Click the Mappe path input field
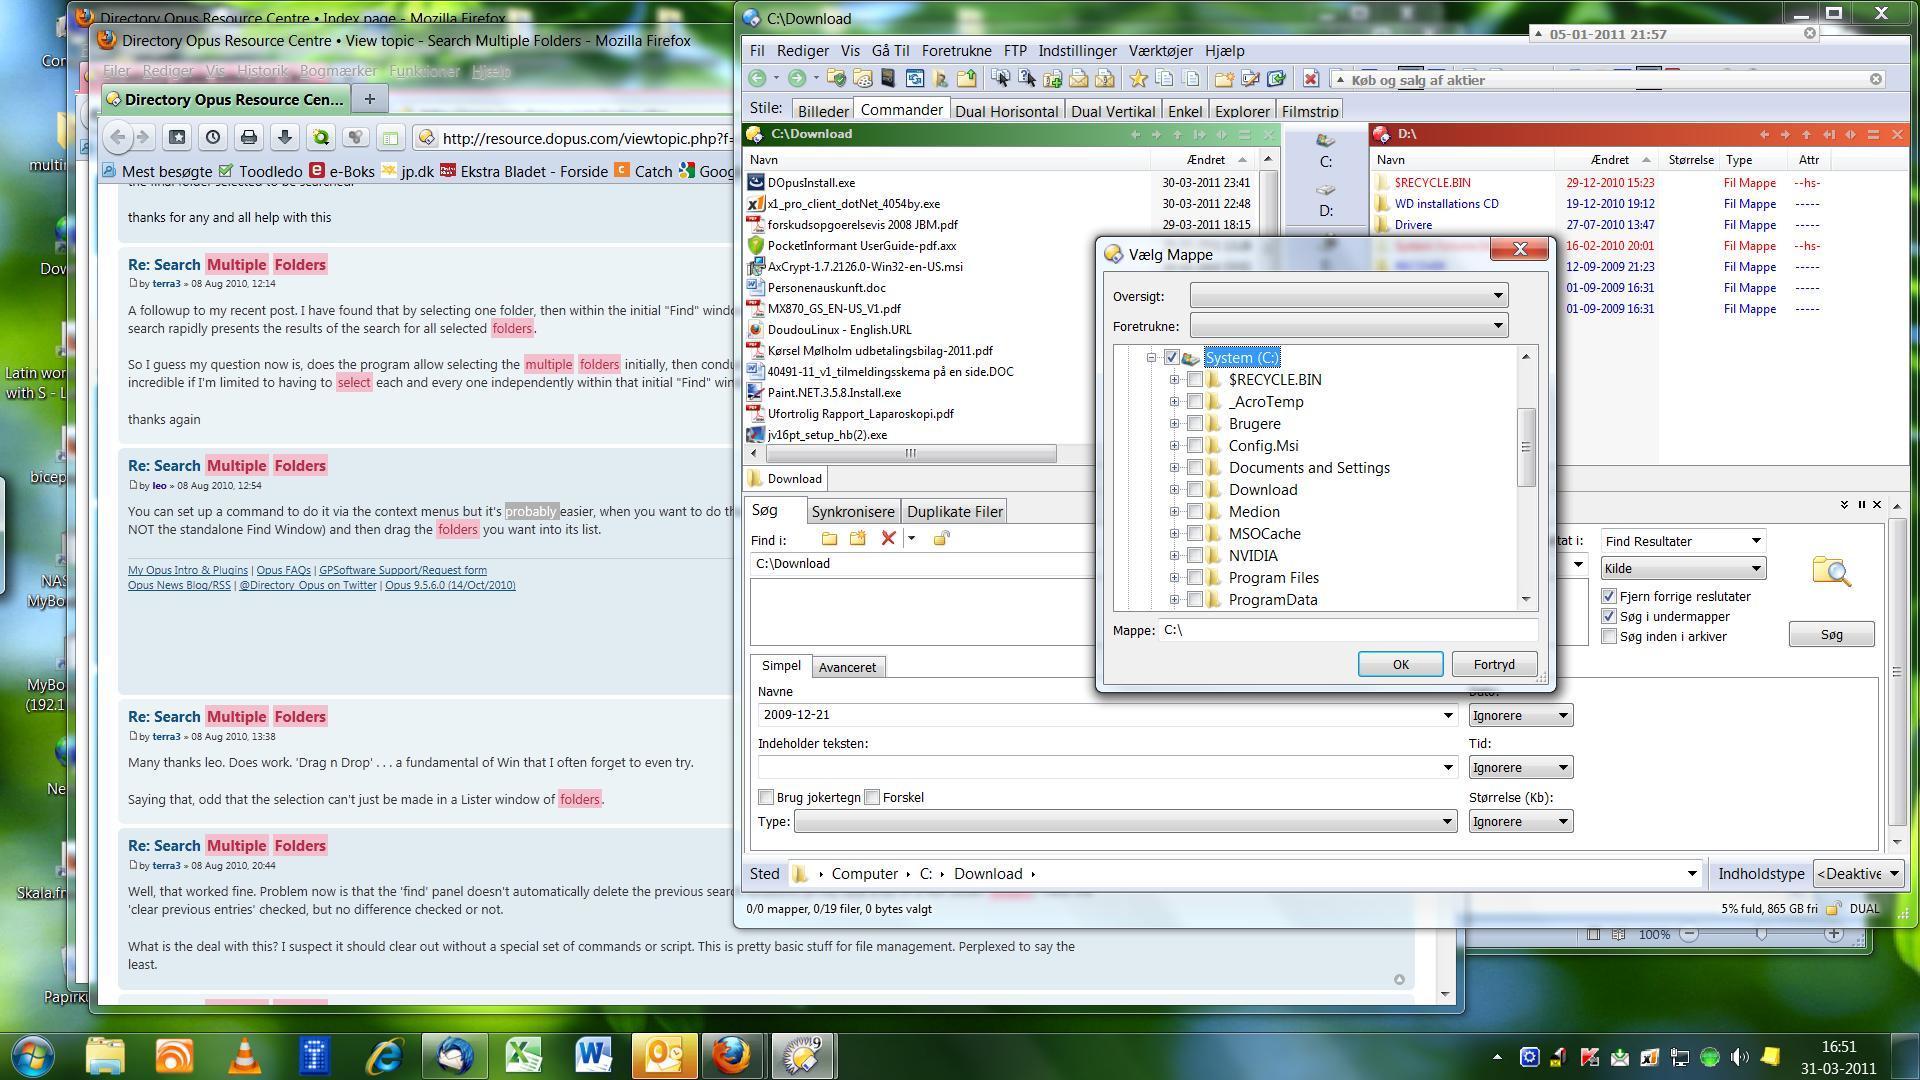This screenshot has height=1080, width=1920. click(1347, 631)
